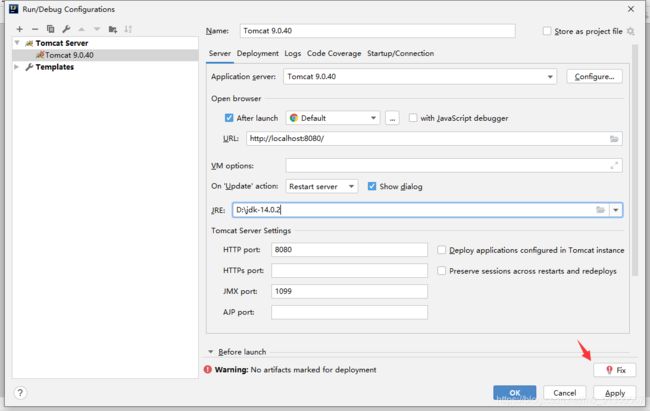
Task: Copy the selected configuration
Action: [x=51, y=29]
